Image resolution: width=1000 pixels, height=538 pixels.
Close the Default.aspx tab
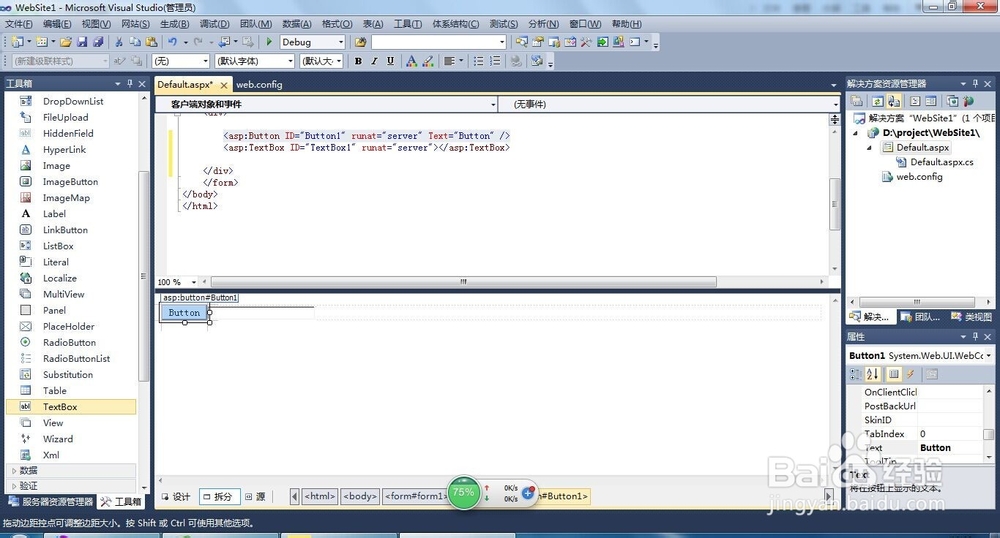pos(224,85)
